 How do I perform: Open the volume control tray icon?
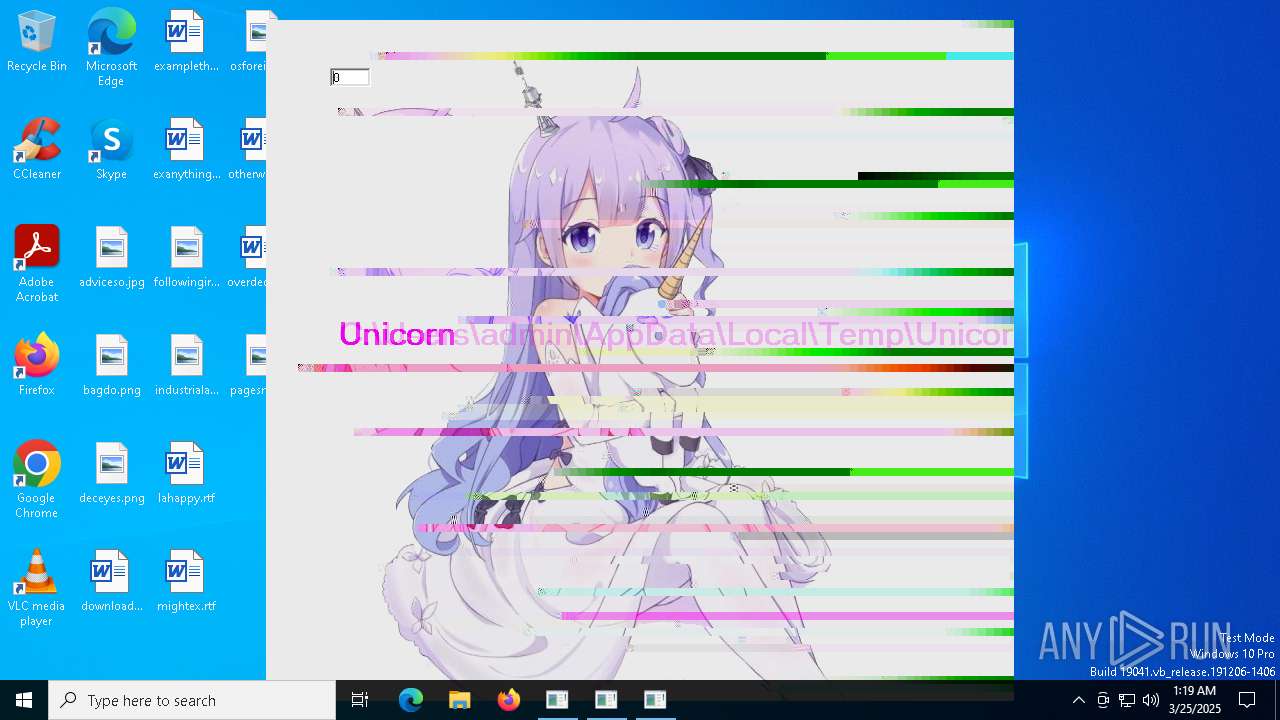(1151, 700)
